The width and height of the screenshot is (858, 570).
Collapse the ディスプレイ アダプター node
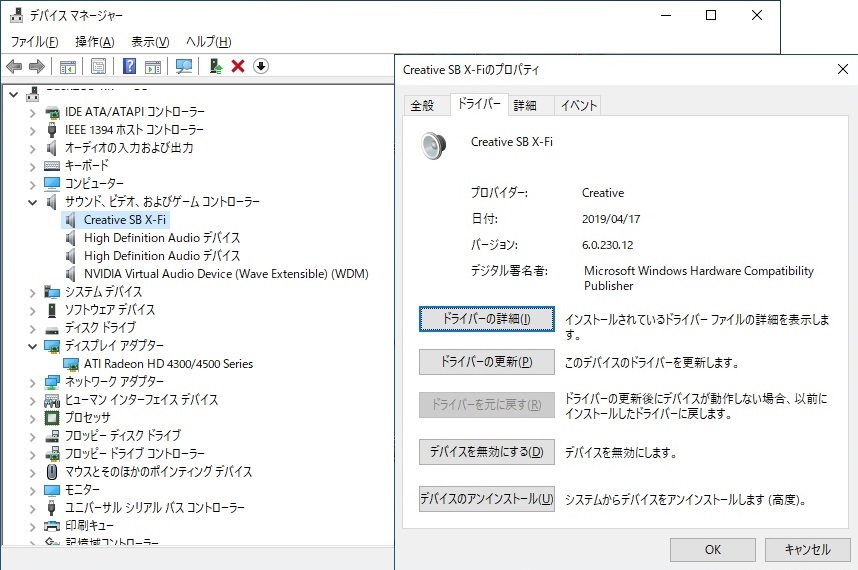32,346
